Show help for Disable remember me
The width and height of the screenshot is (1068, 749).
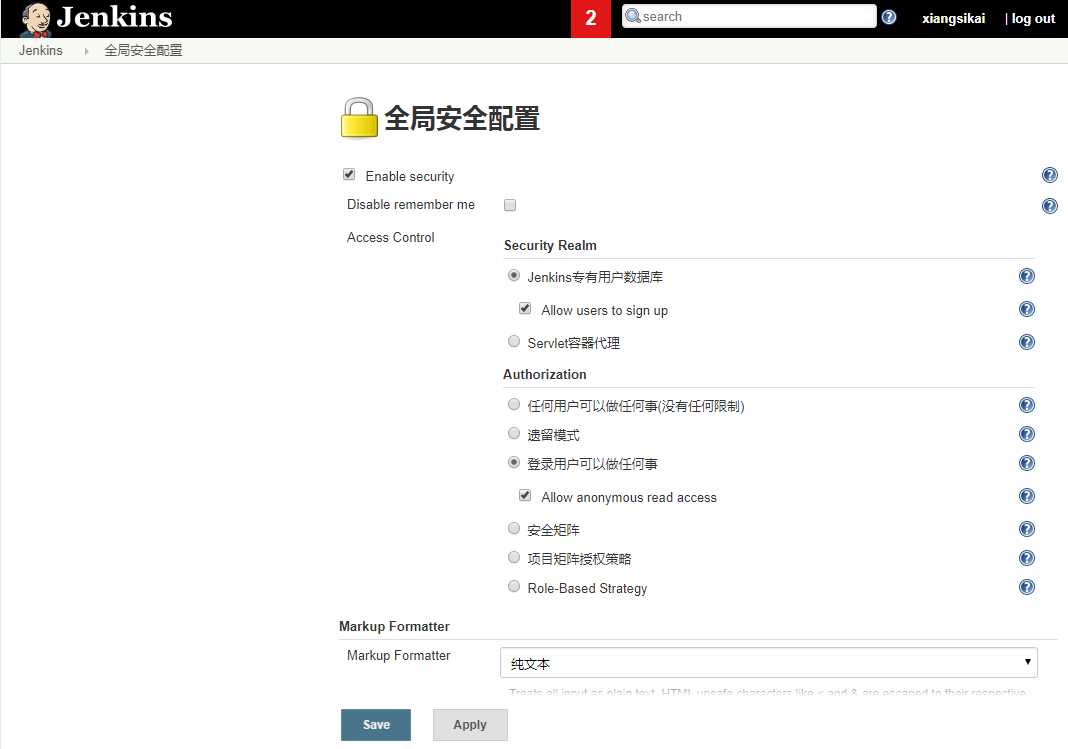[x=1050, y=206]
